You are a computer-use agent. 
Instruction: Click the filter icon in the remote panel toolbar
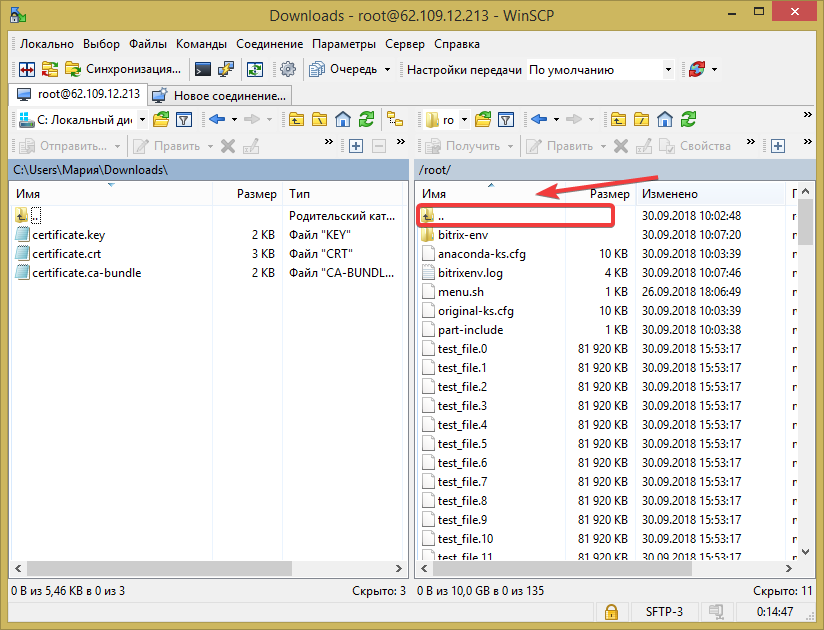(506, 120)
